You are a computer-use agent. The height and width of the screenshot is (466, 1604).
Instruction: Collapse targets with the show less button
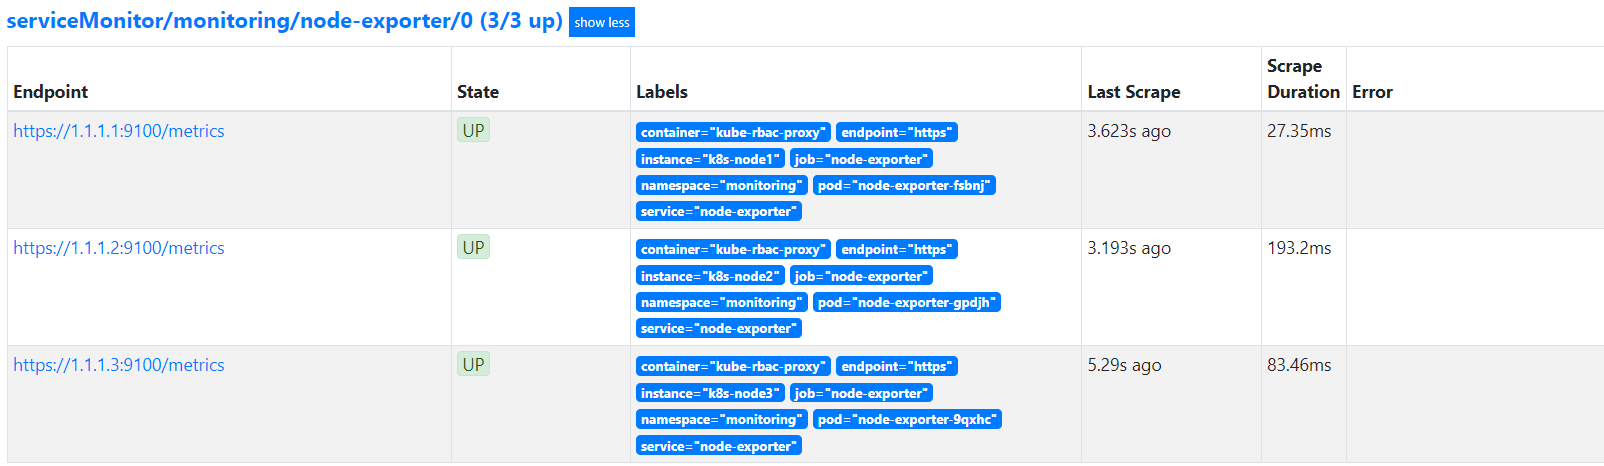click(601, 22)
